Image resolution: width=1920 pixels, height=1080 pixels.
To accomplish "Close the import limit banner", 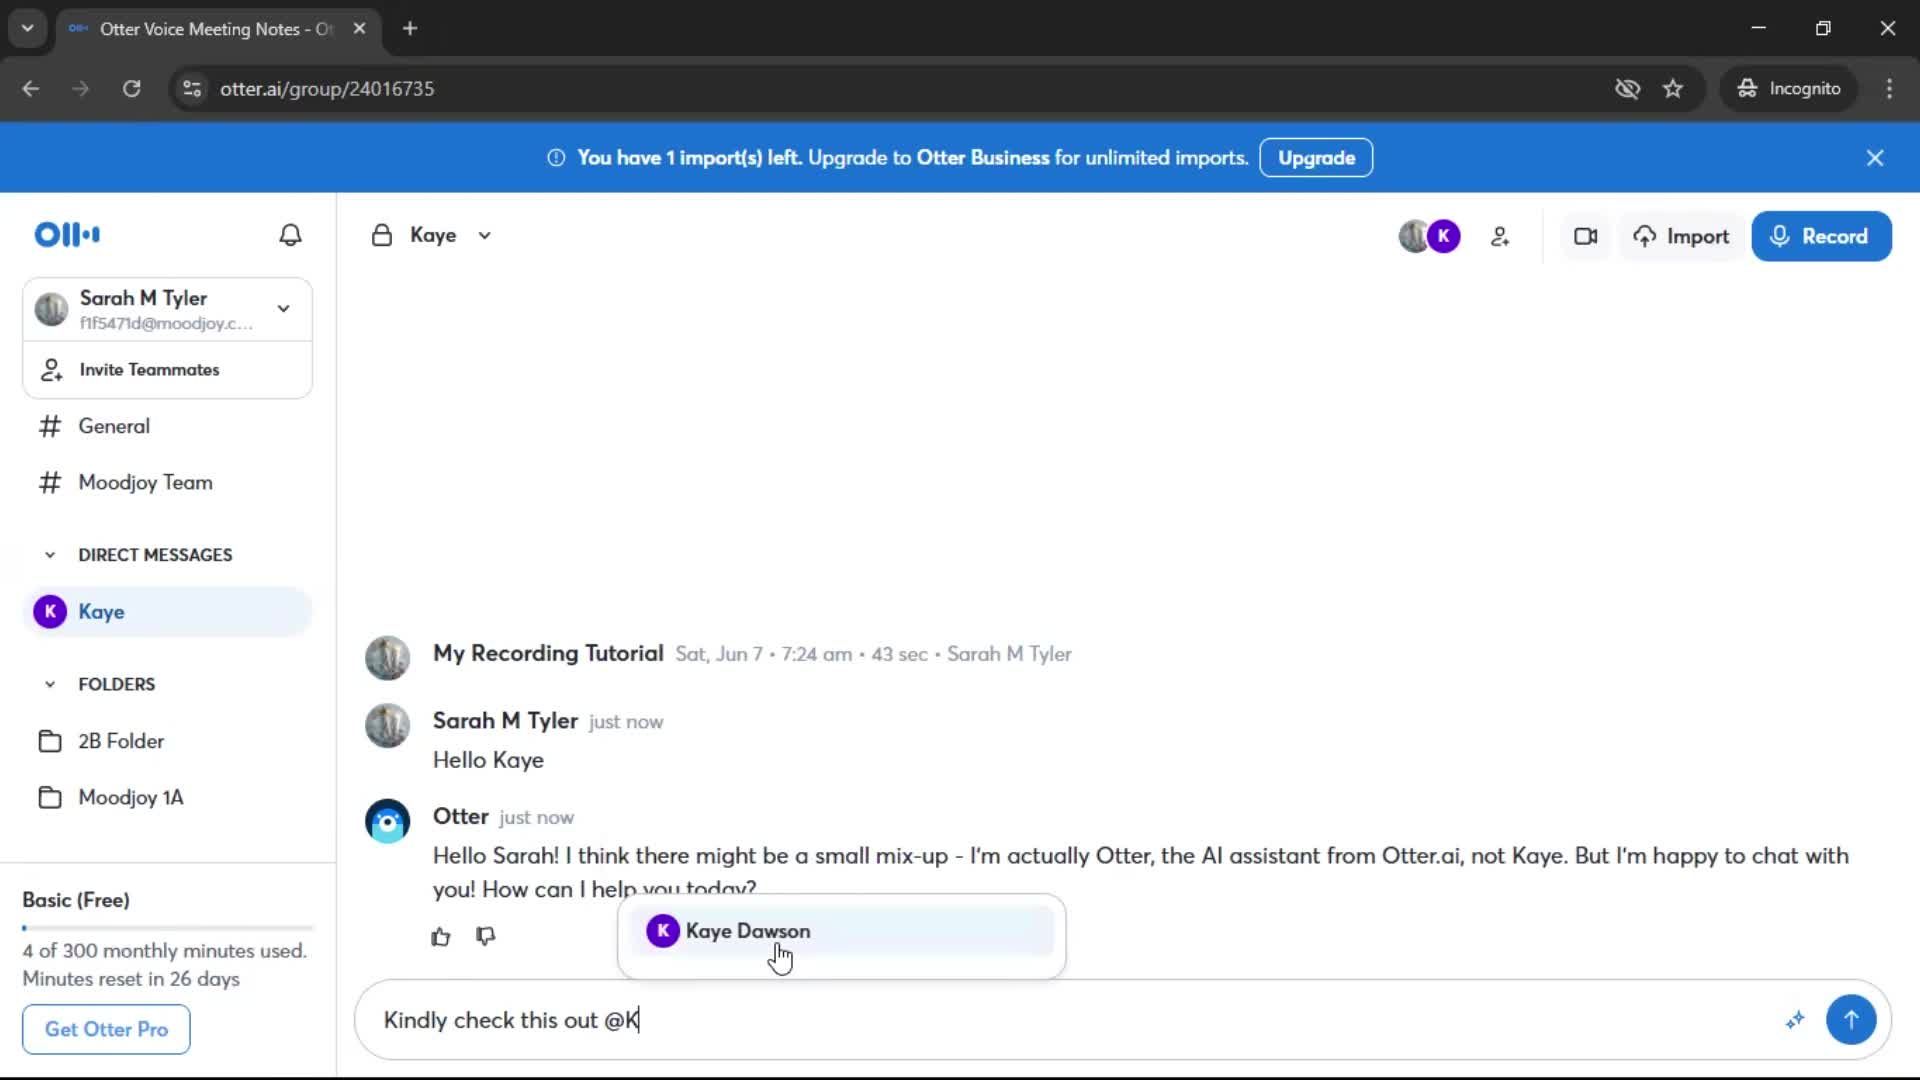I will [x=1875, y=158].
